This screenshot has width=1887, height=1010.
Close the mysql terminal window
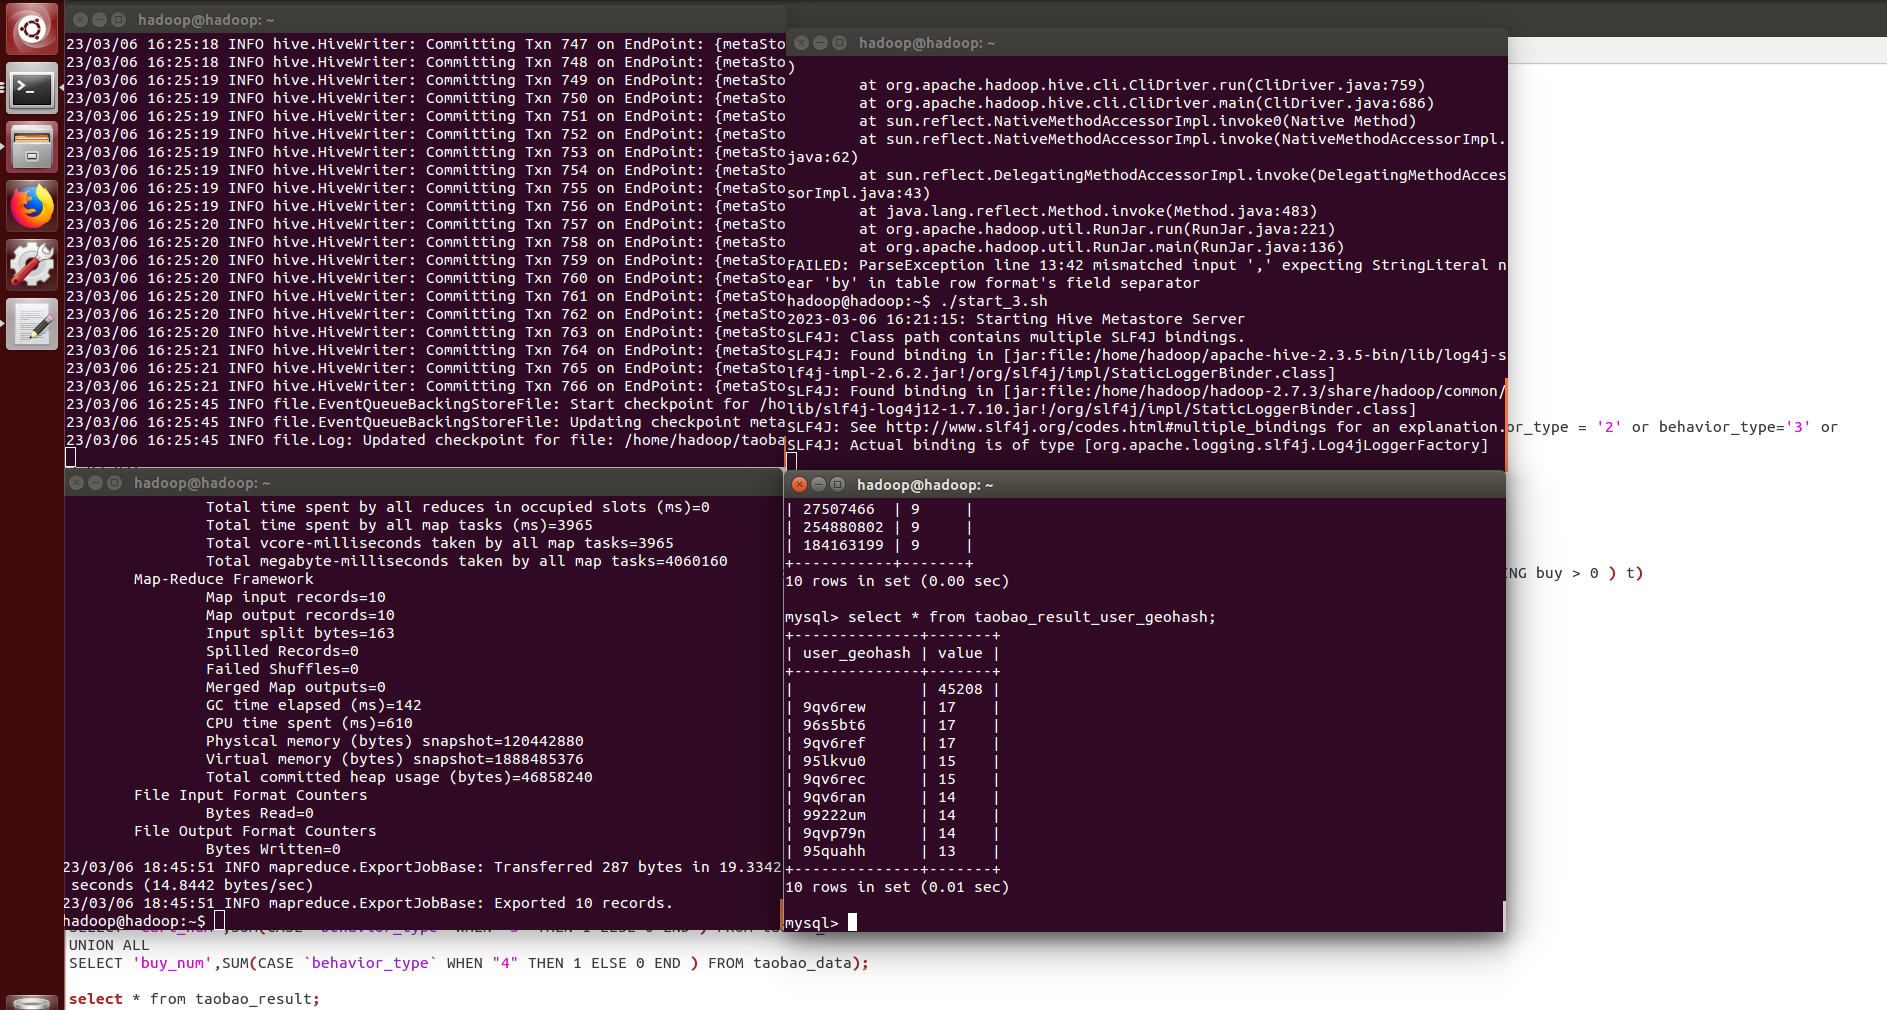click(799, 485)
